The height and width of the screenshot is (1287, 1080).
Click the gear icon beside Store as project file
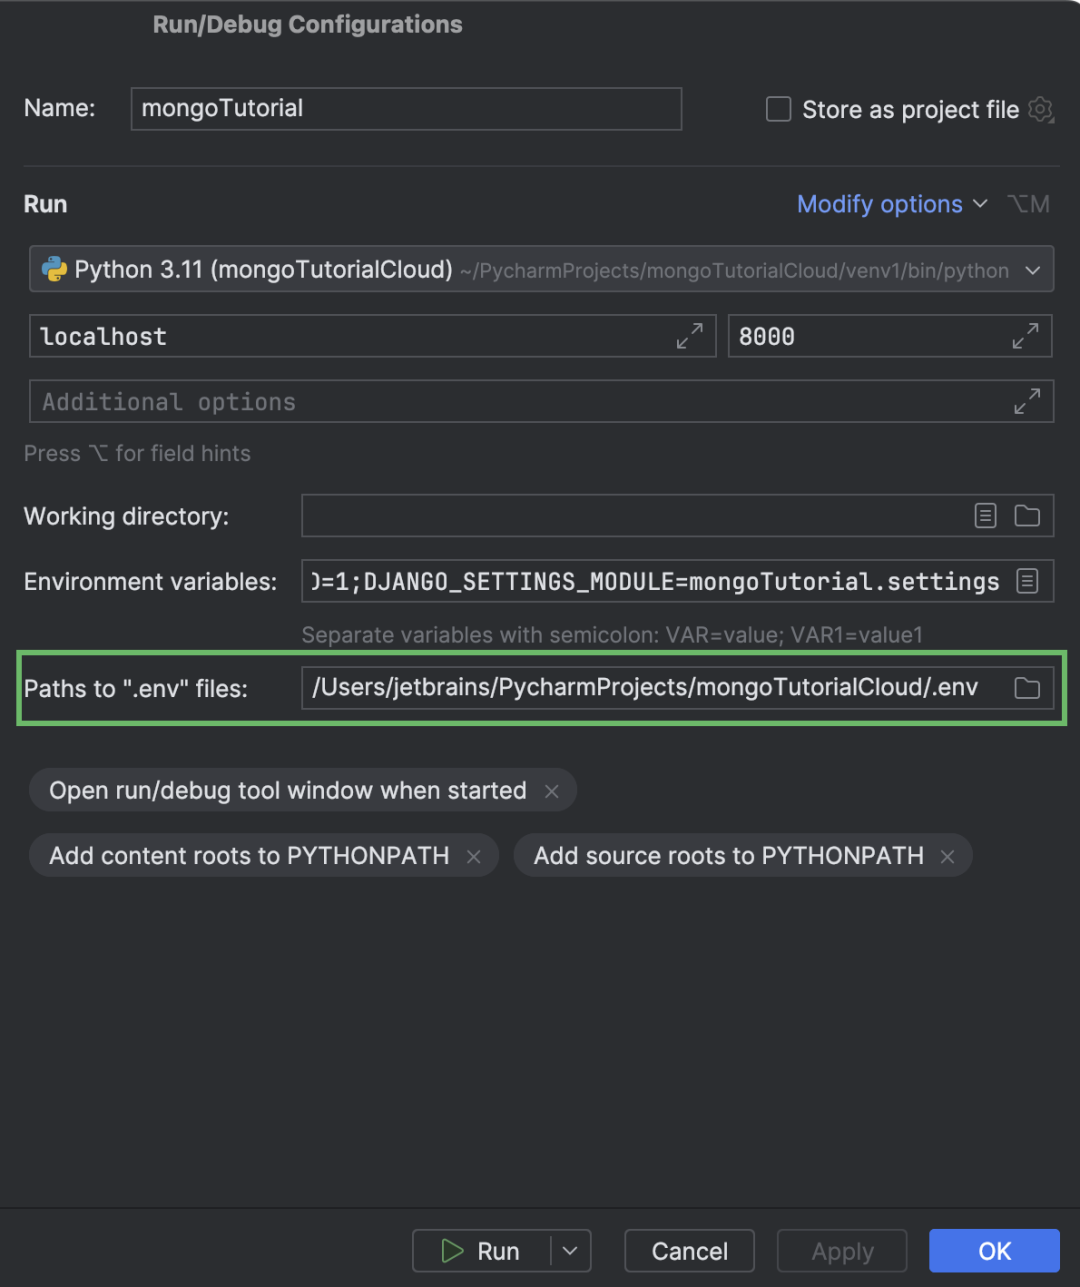coord(1041,109)
